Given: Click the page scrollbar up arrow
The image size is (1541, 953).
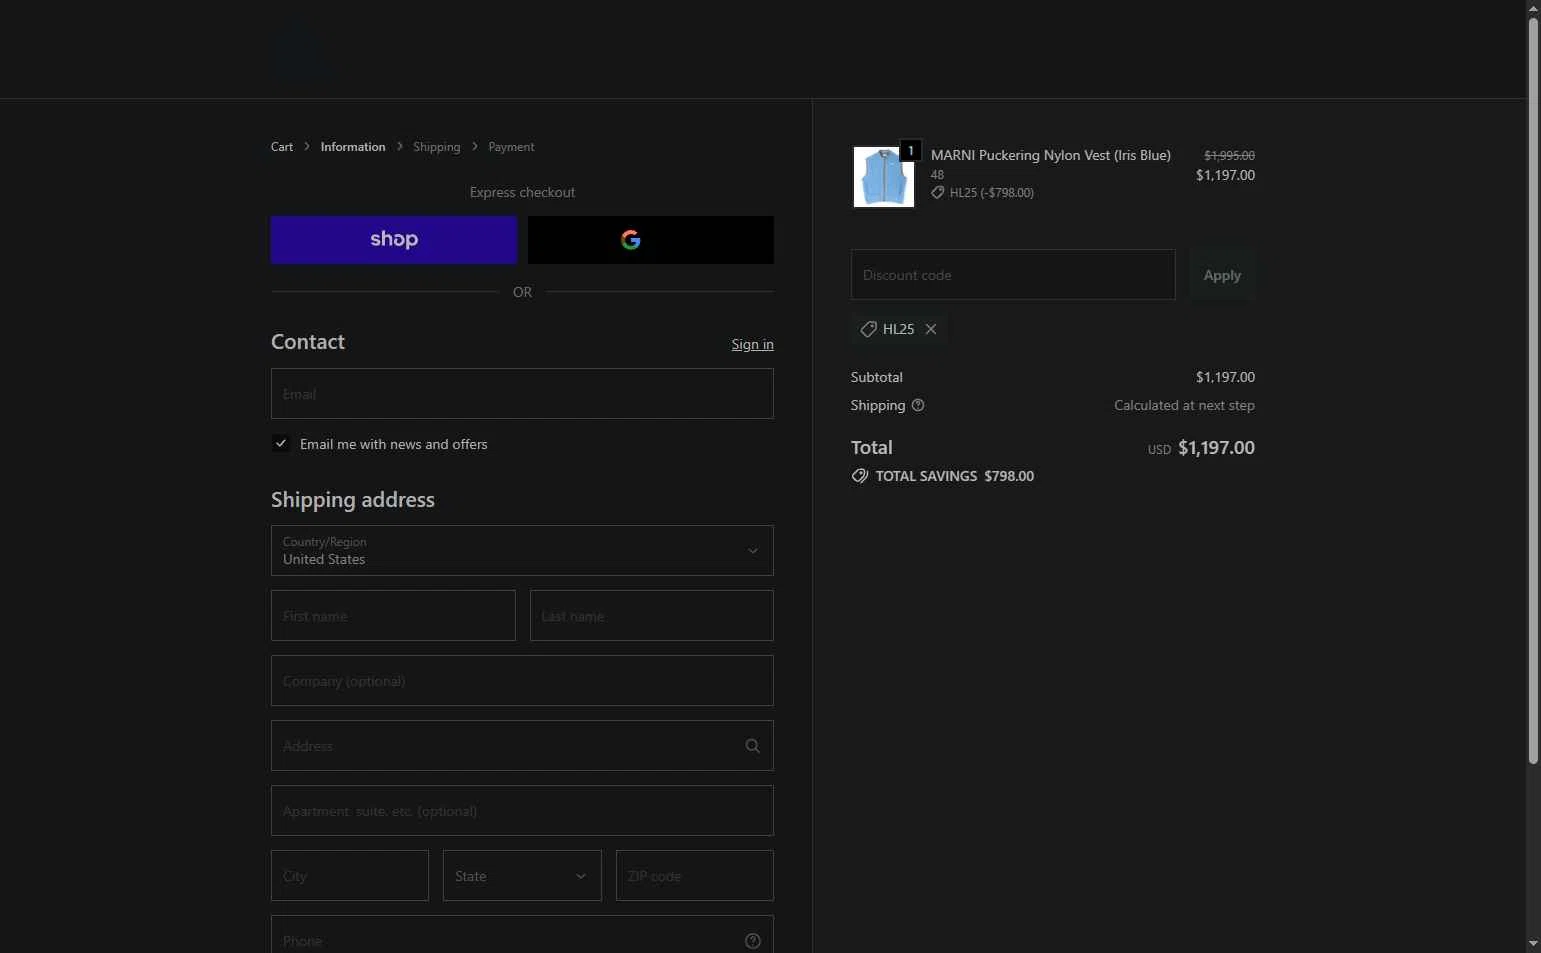Looking at the screenshot, I should pos(1533,8).
